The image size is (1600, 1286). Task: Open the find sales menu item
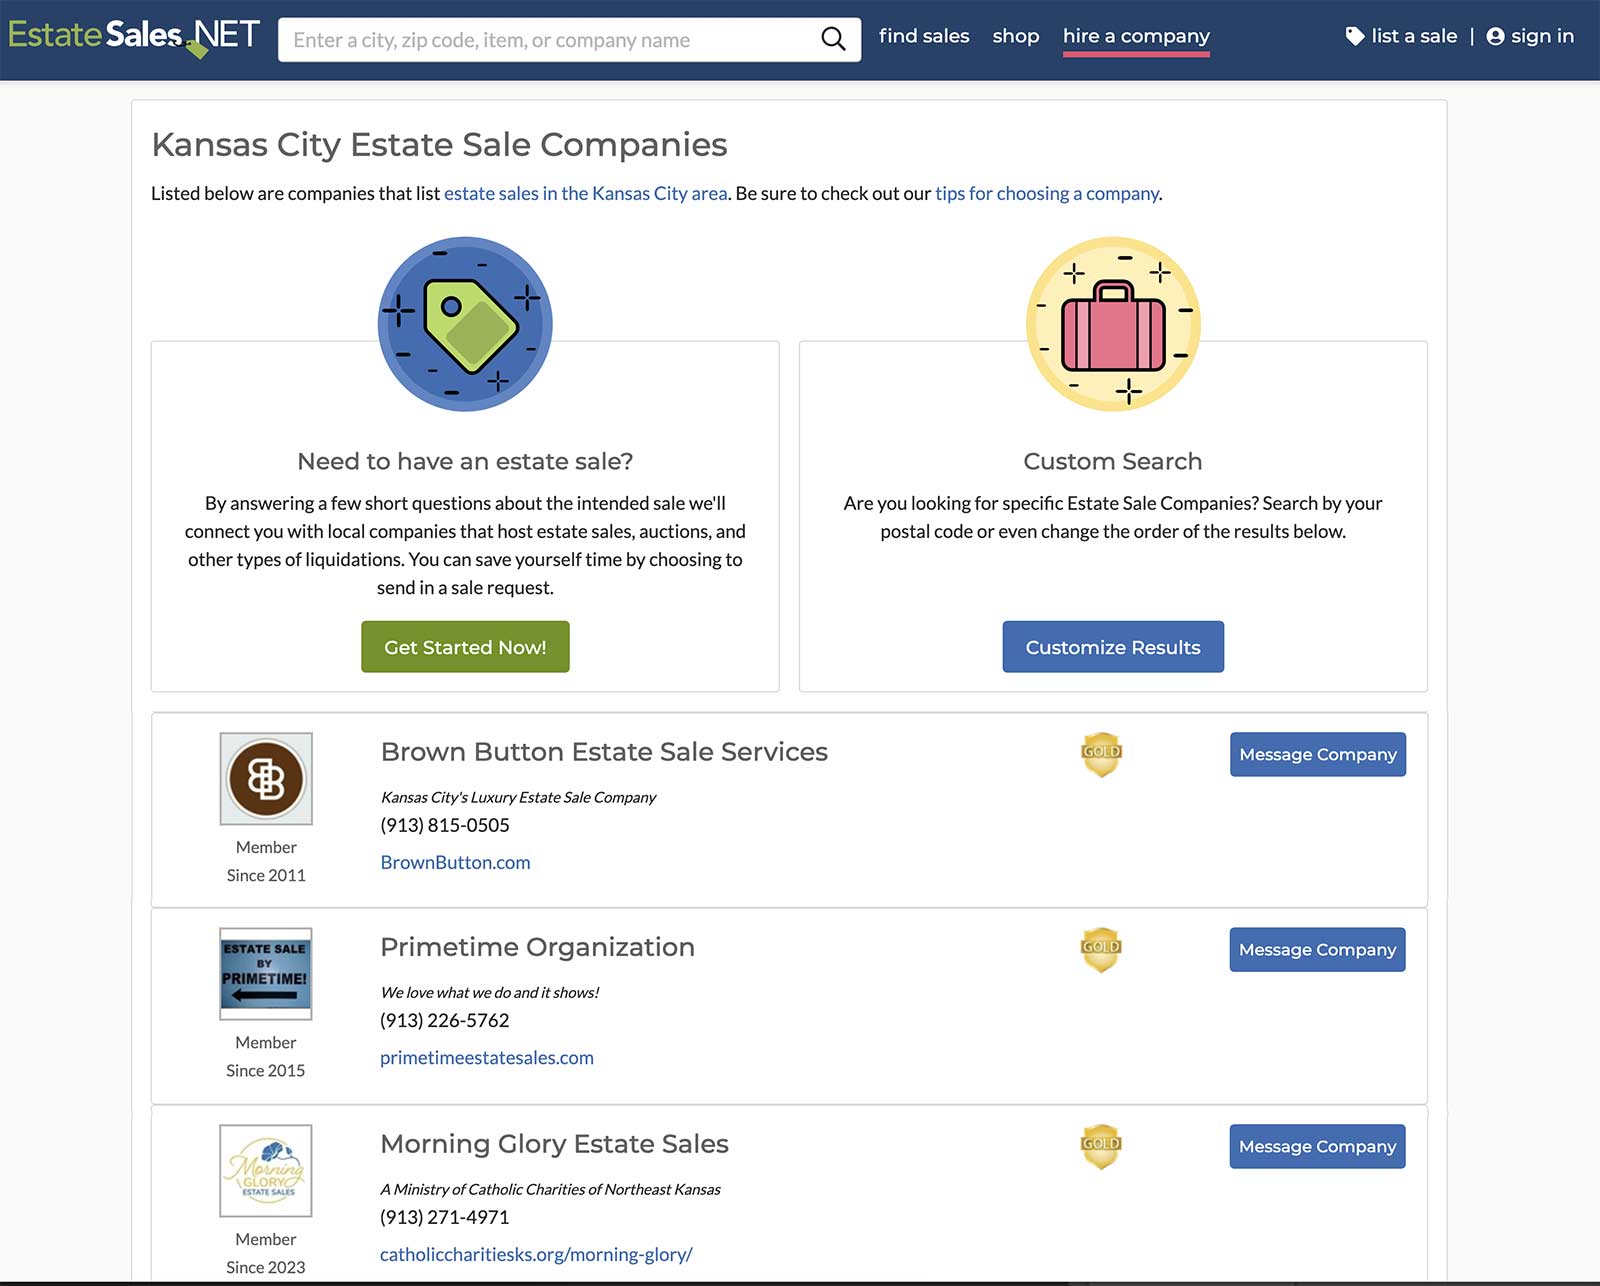[x=923, y=36]
